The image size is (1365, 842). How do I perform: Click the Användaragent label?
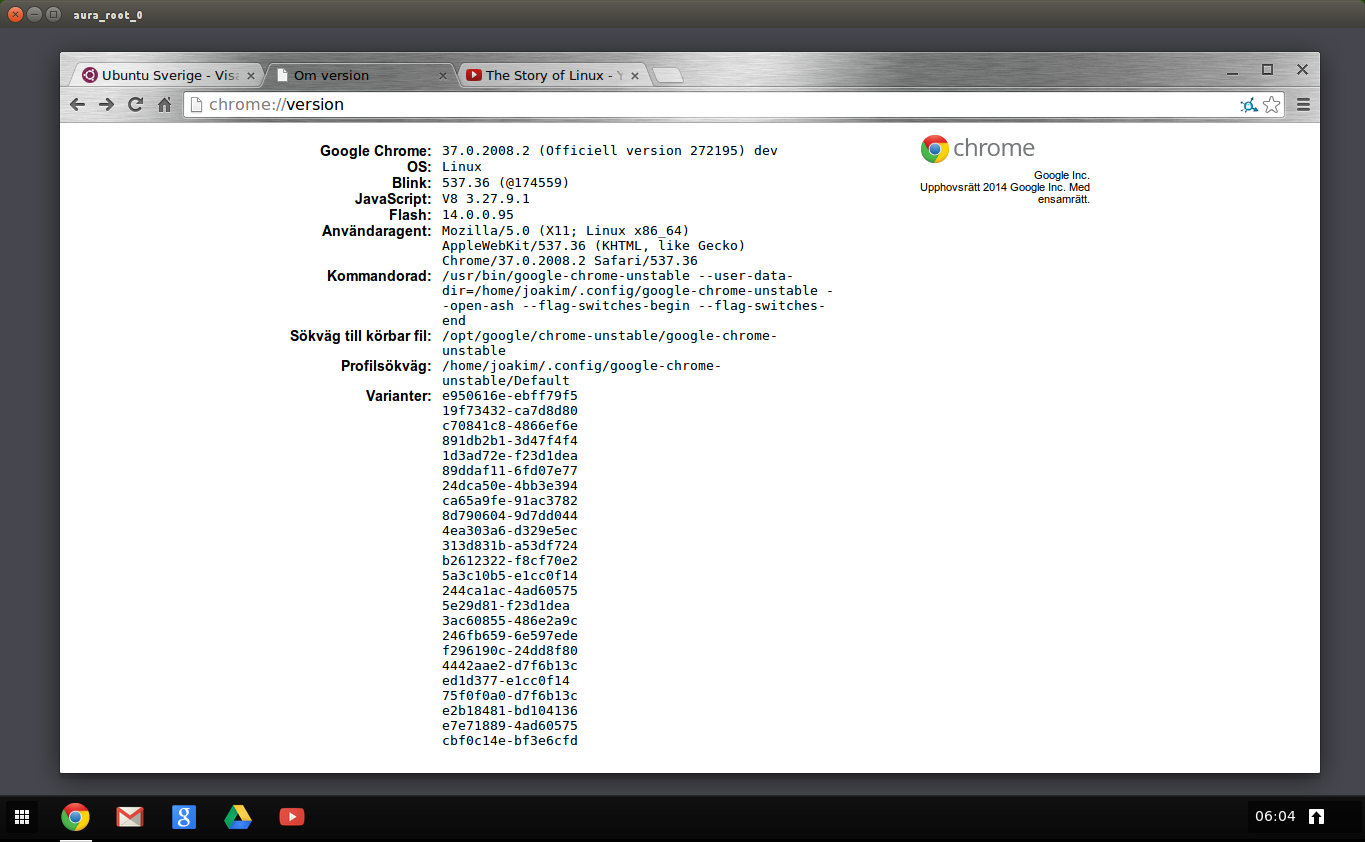pos(376,231)
